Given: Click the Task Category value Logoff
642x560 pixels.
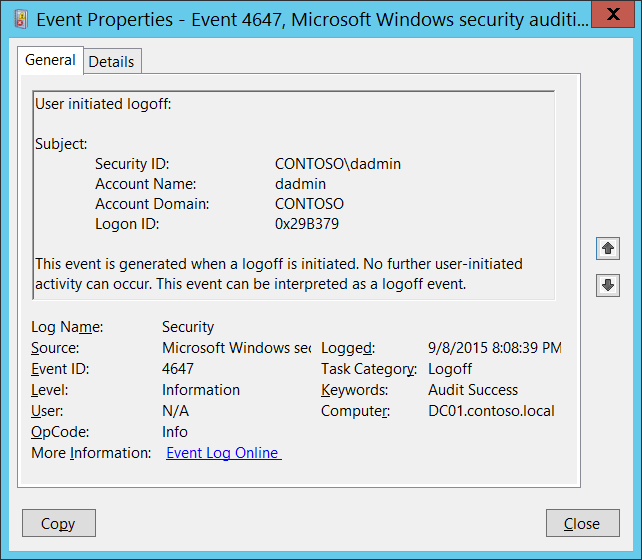Looking at the screenshot, I should 450,369.
